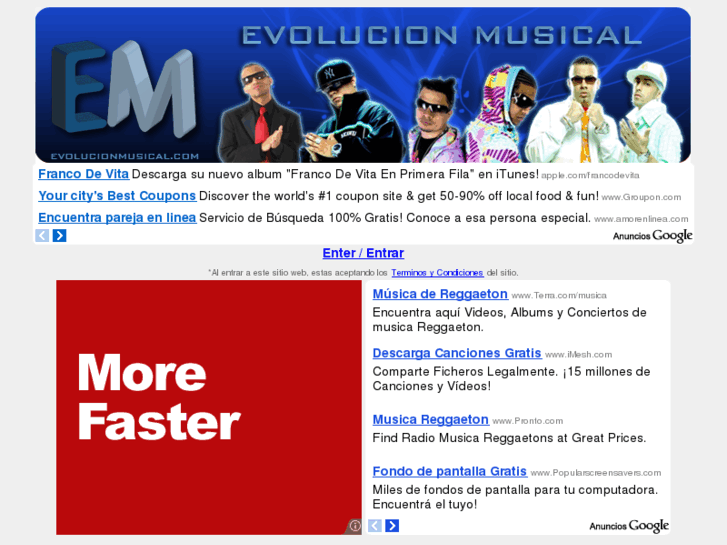The width and height of the screenshot is (727, 545).
Task: Click the ad info icon on red banner
Action: click(x=355, y=526)
